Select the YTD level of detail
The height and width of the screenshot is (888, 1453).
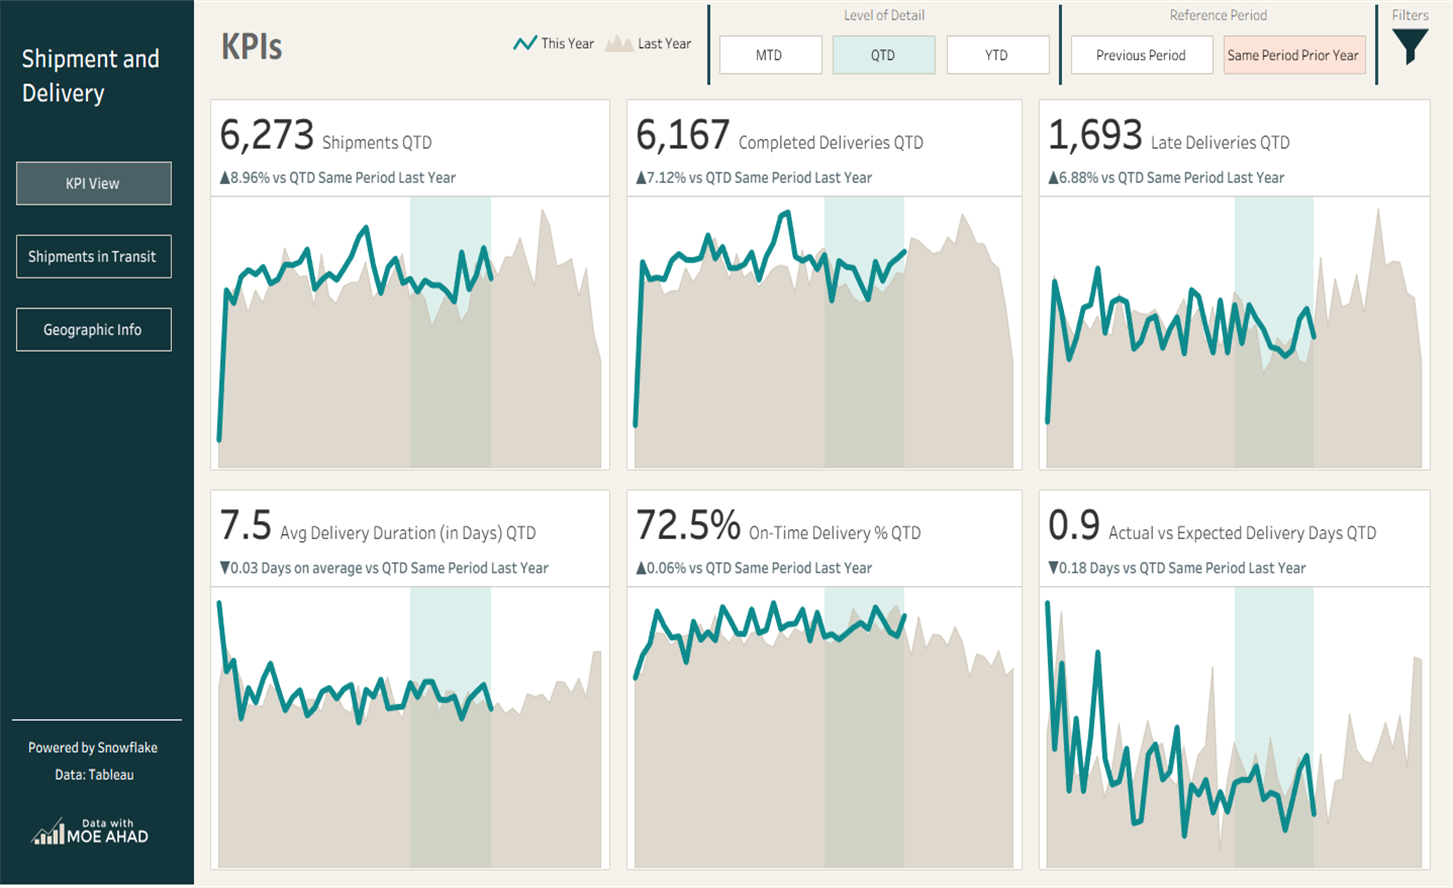point(997,55)
